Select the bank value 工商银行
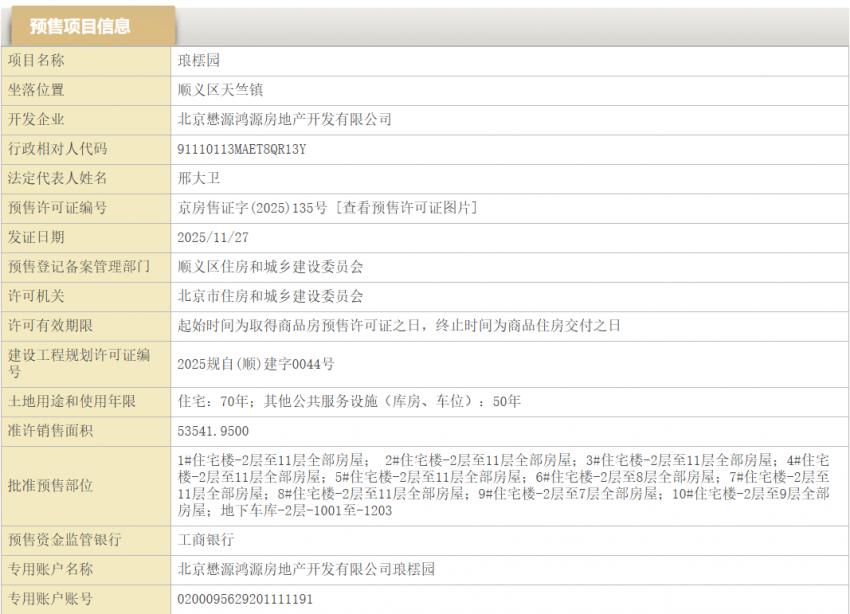This screenshot has width=850, height=614. coord(206,540)
